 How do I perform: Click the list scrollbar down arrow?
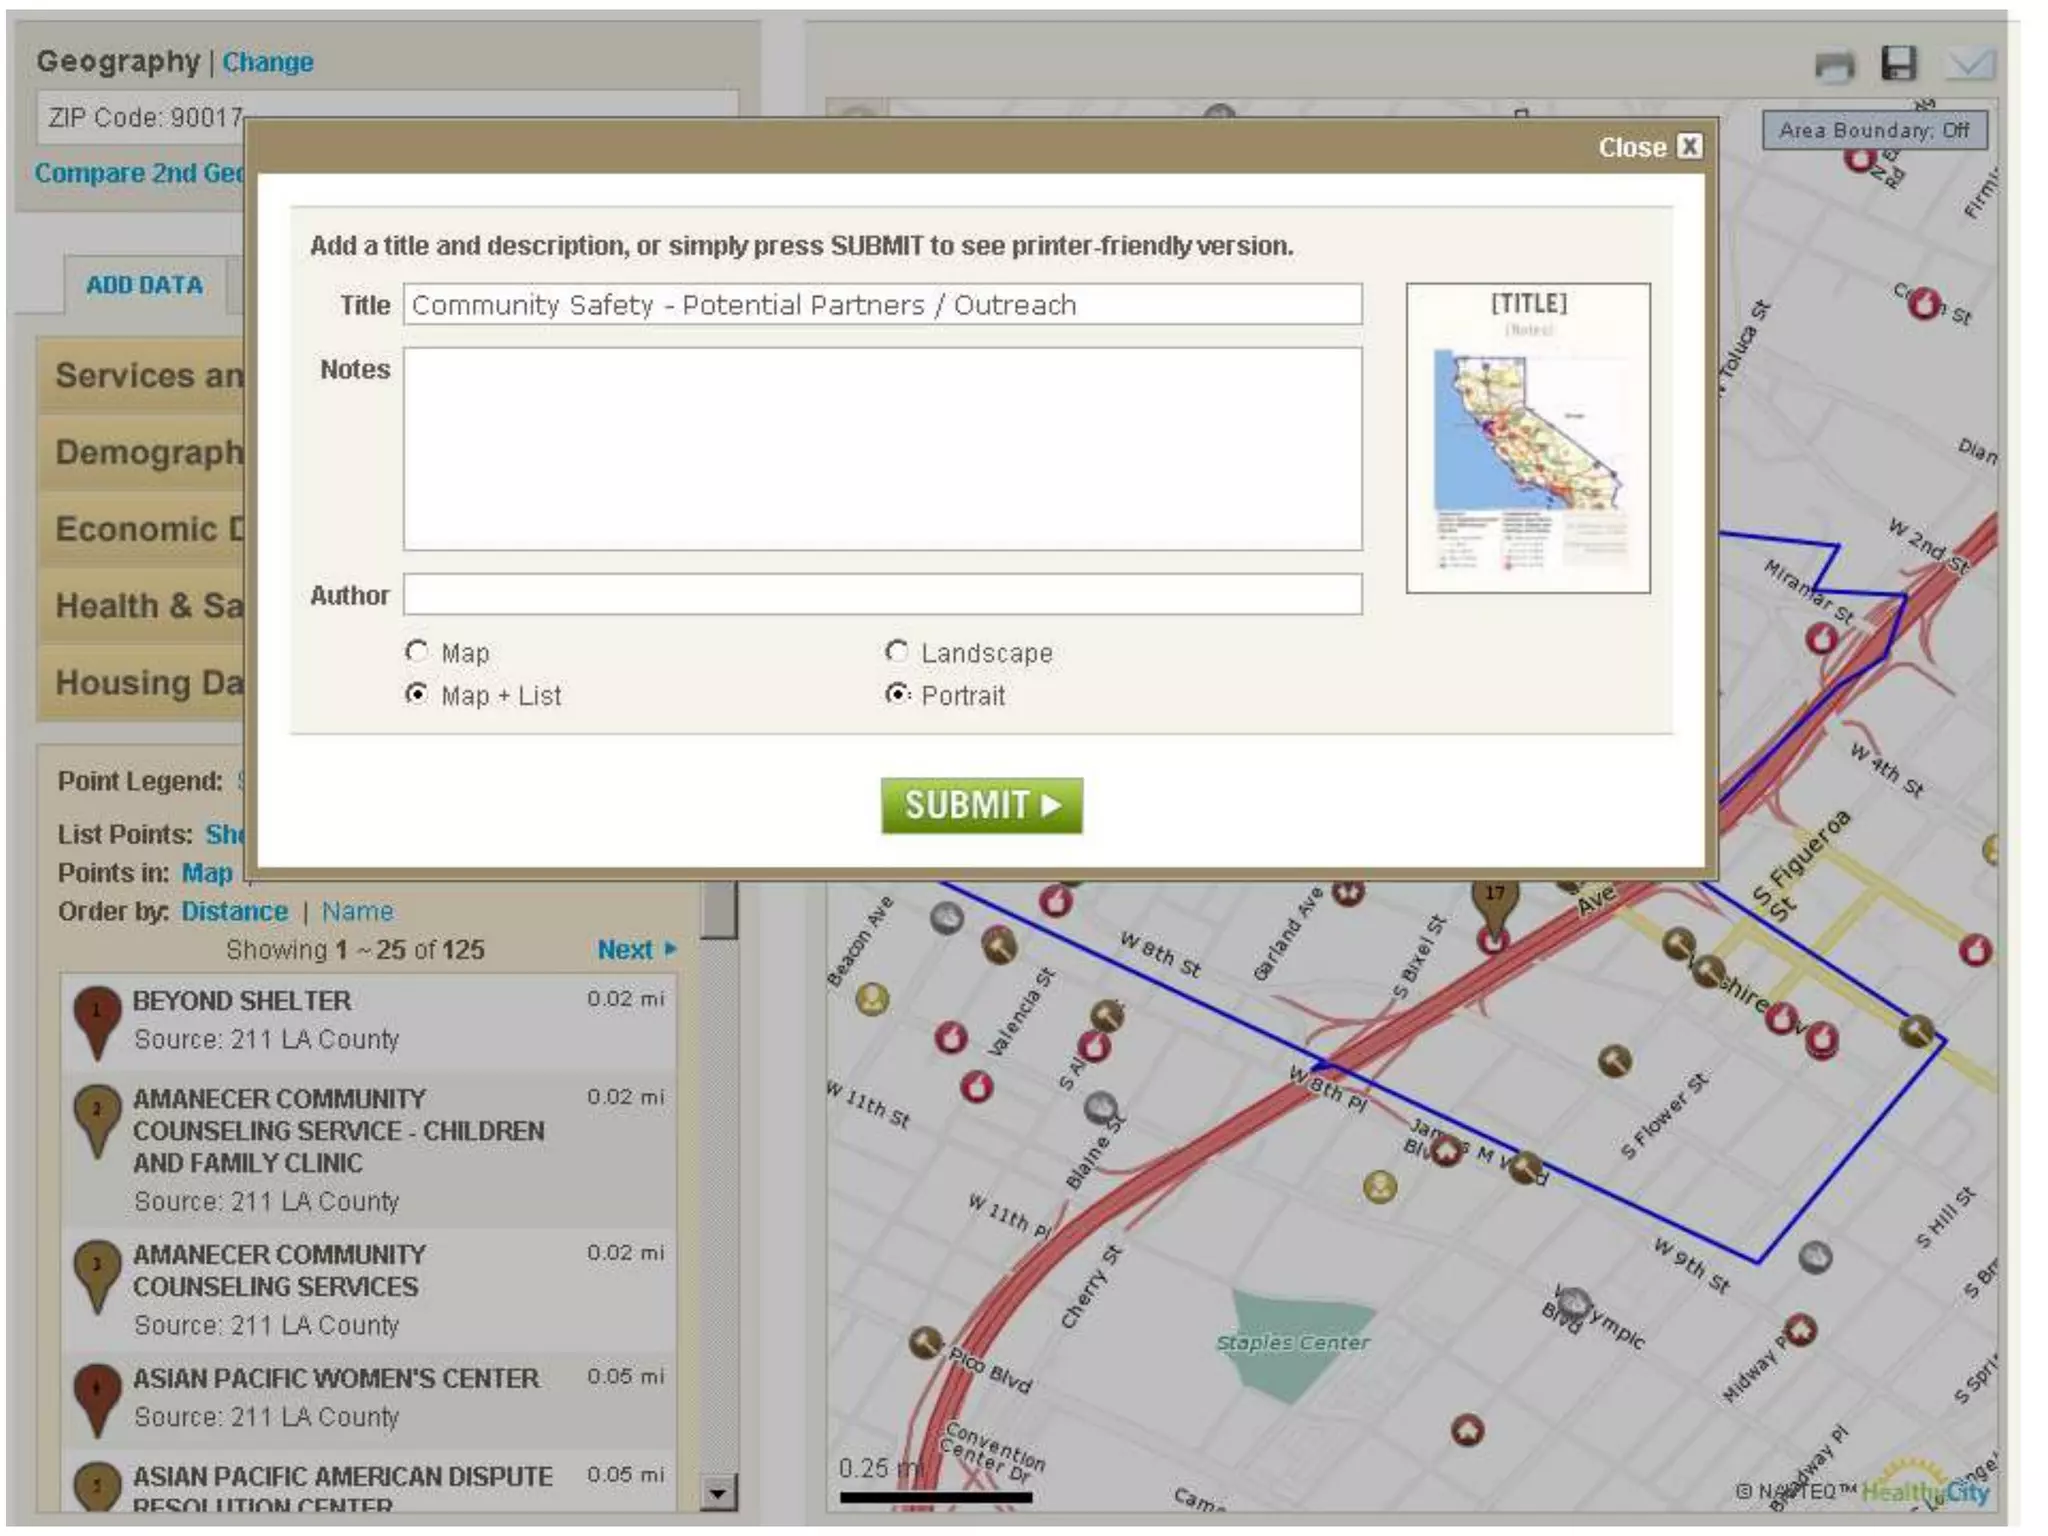(717, 1493)
